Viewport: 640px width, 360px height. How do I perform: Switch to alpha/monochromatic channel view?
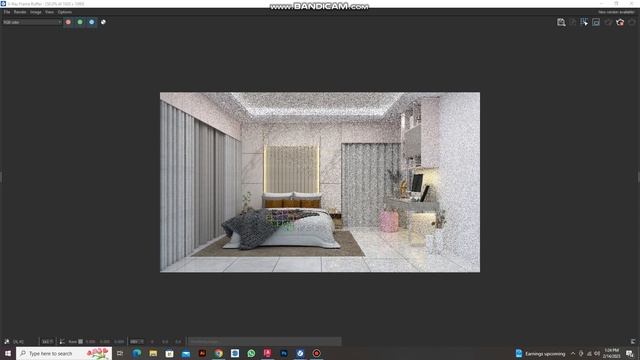pyautogui.click(x=103, y=22)
